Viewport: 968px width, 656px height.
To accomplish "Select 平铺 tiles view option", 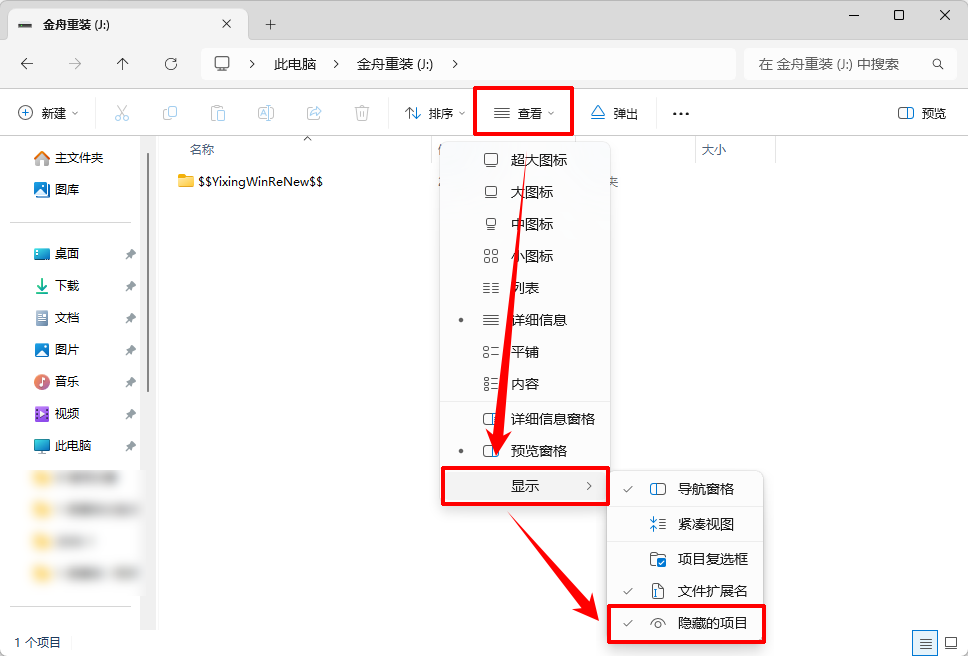I will pos(525,352).
